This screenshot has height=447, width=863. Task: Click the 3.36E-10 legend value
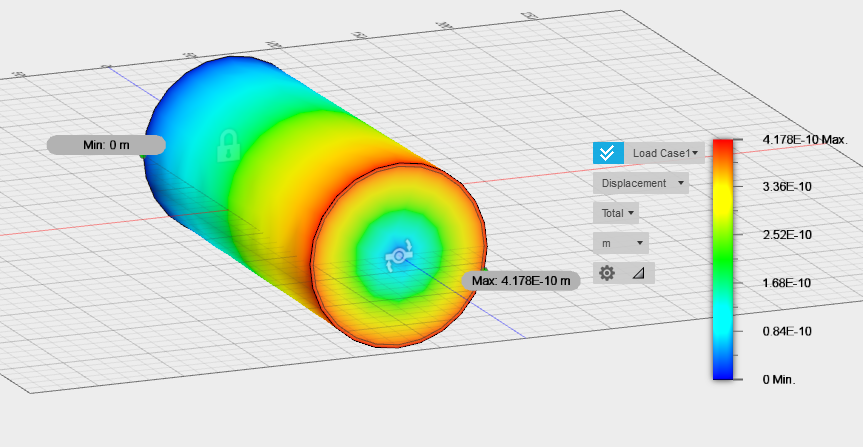coord(786,187)
